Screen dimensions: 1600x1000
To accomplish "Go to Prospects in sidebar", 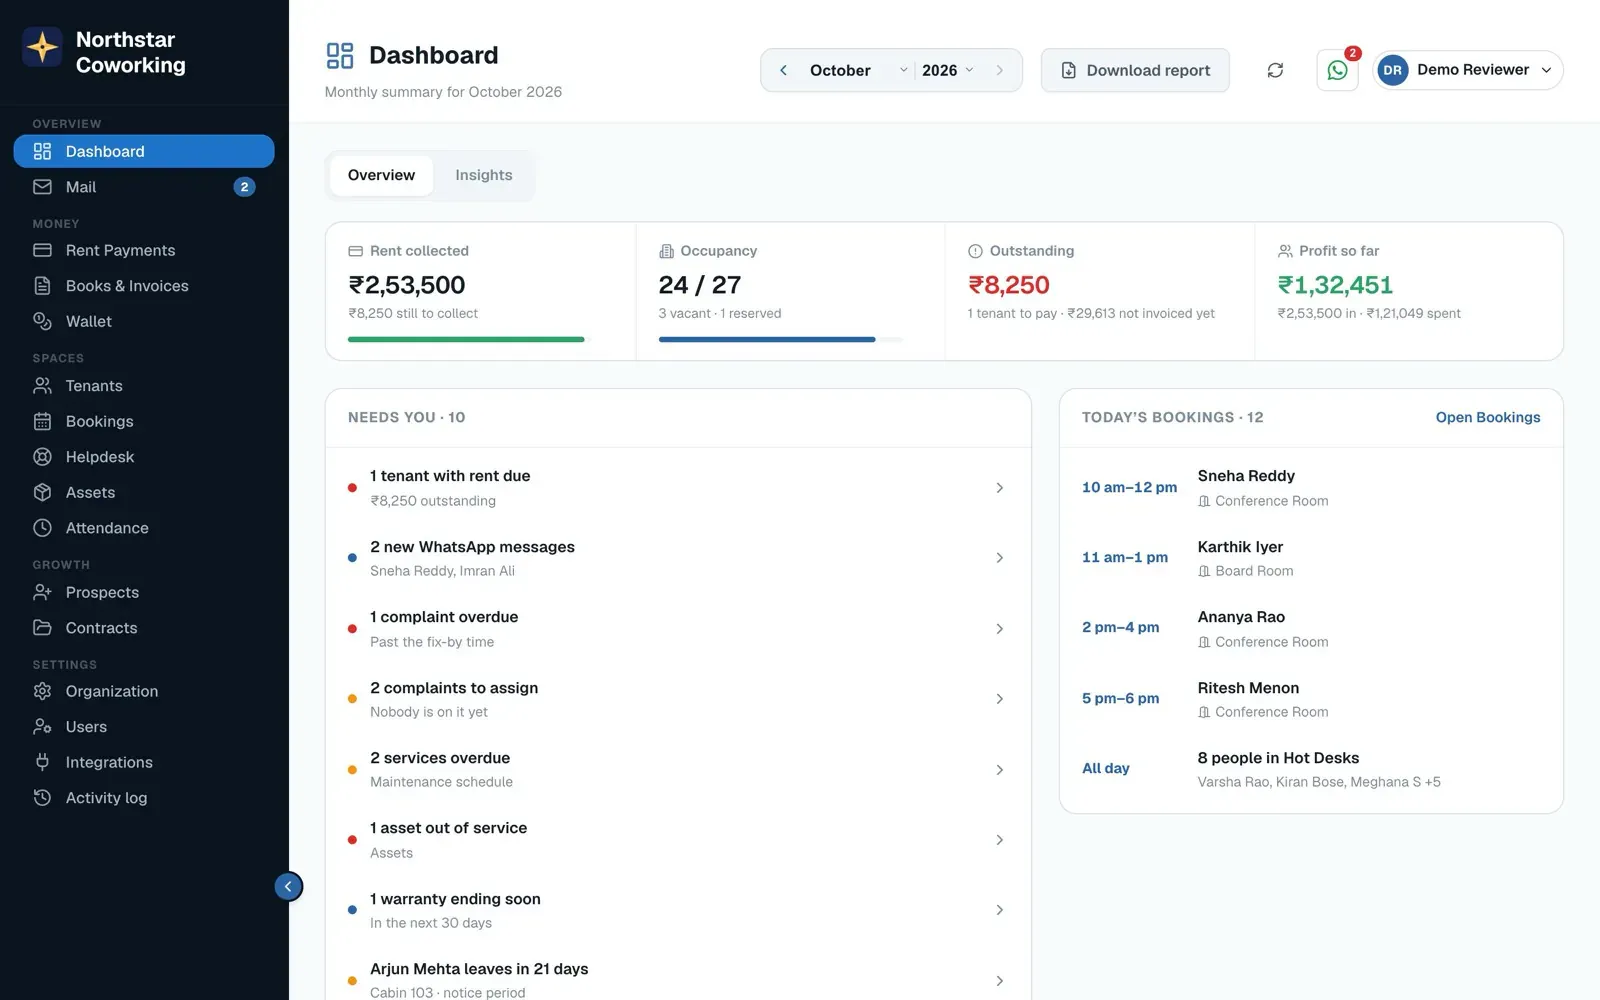I will pyautogui.click(x=144, y=592).
